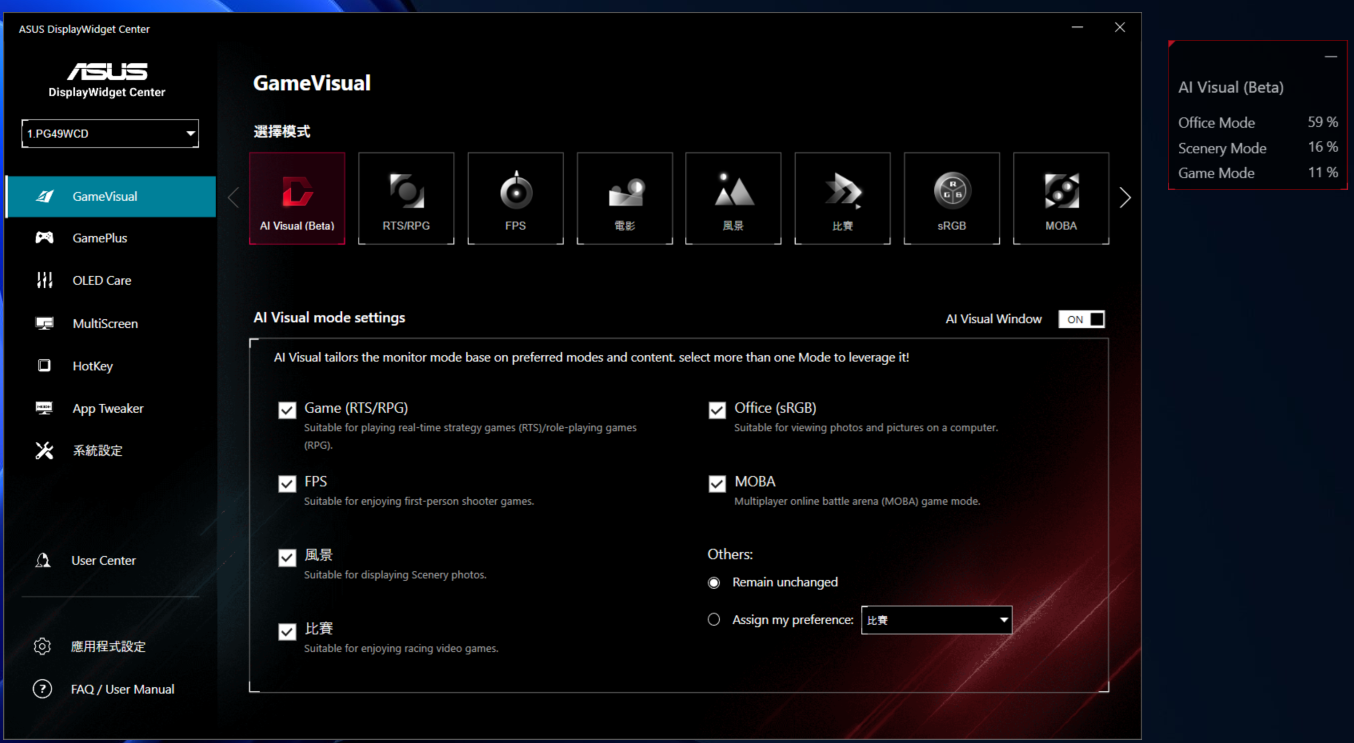Show previous modes with left chevron
1354x743 pixels.
coord(233,198)
